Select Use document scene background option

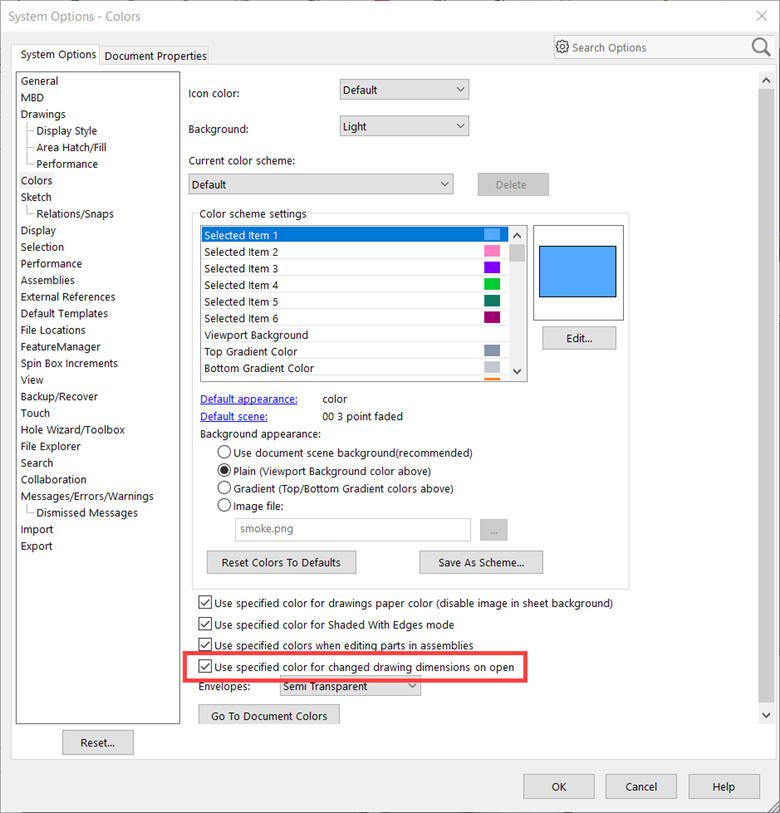click(224, 452)
